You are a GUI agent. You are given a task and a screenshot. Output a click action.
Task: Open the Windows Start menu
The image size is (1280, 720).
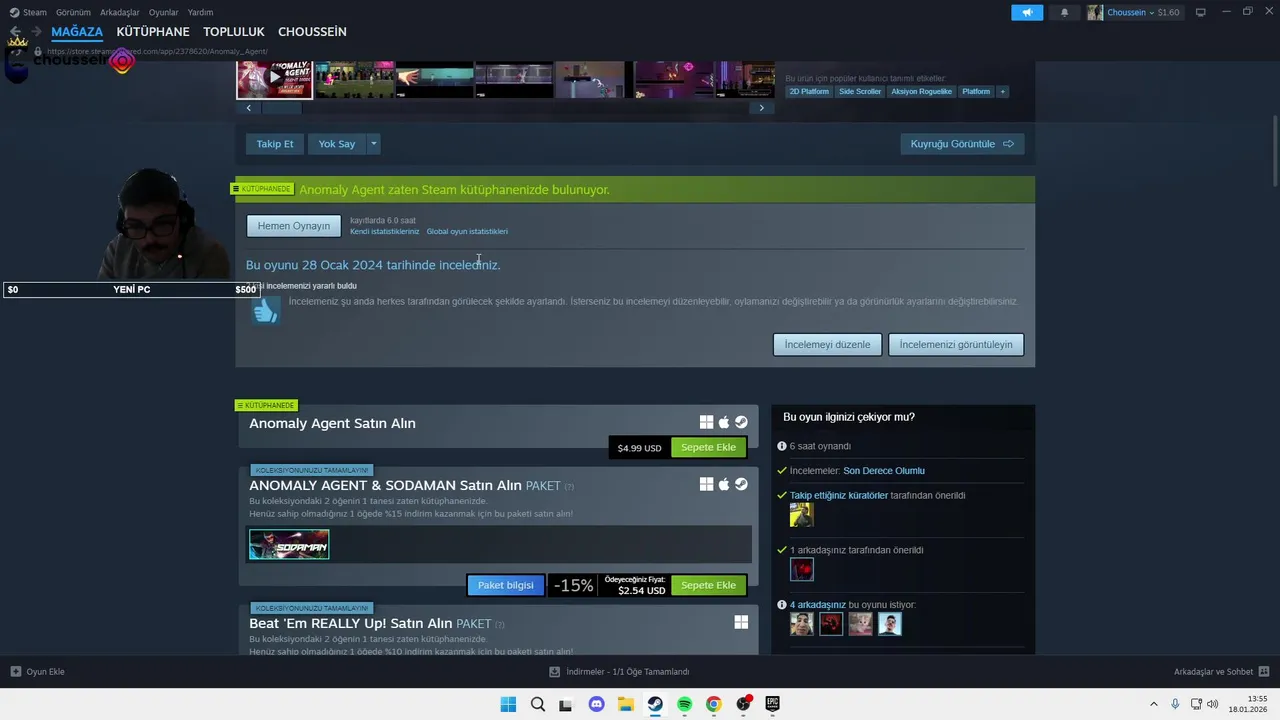pyautogui.click(x=508, y=704)
